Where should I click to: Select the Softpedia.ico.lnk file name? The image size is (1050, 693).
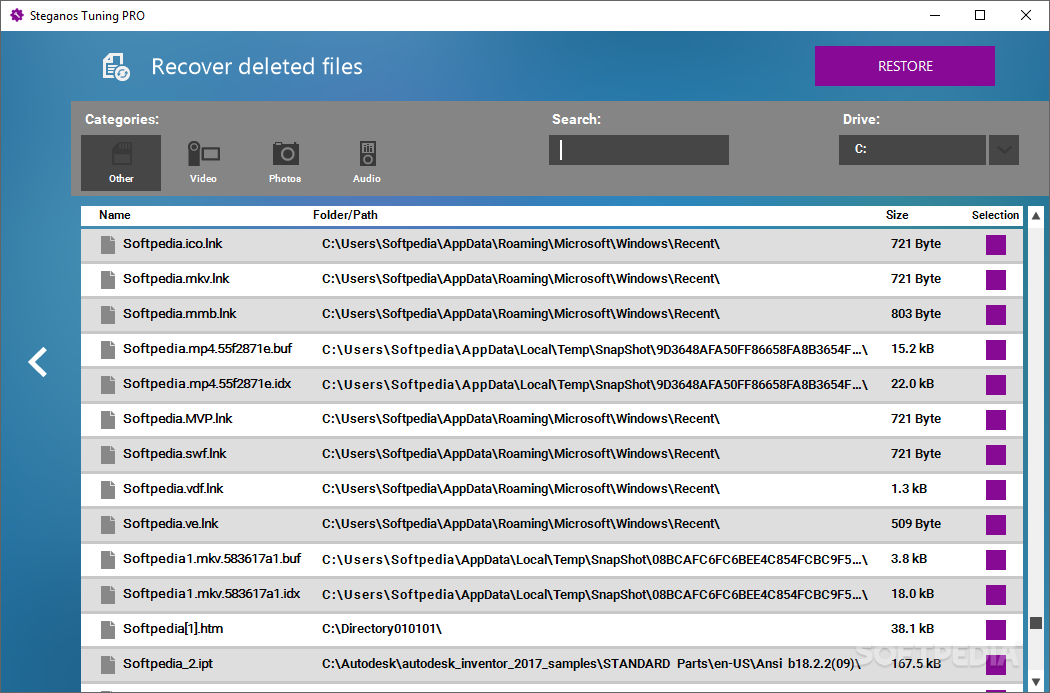pos(172,244)
